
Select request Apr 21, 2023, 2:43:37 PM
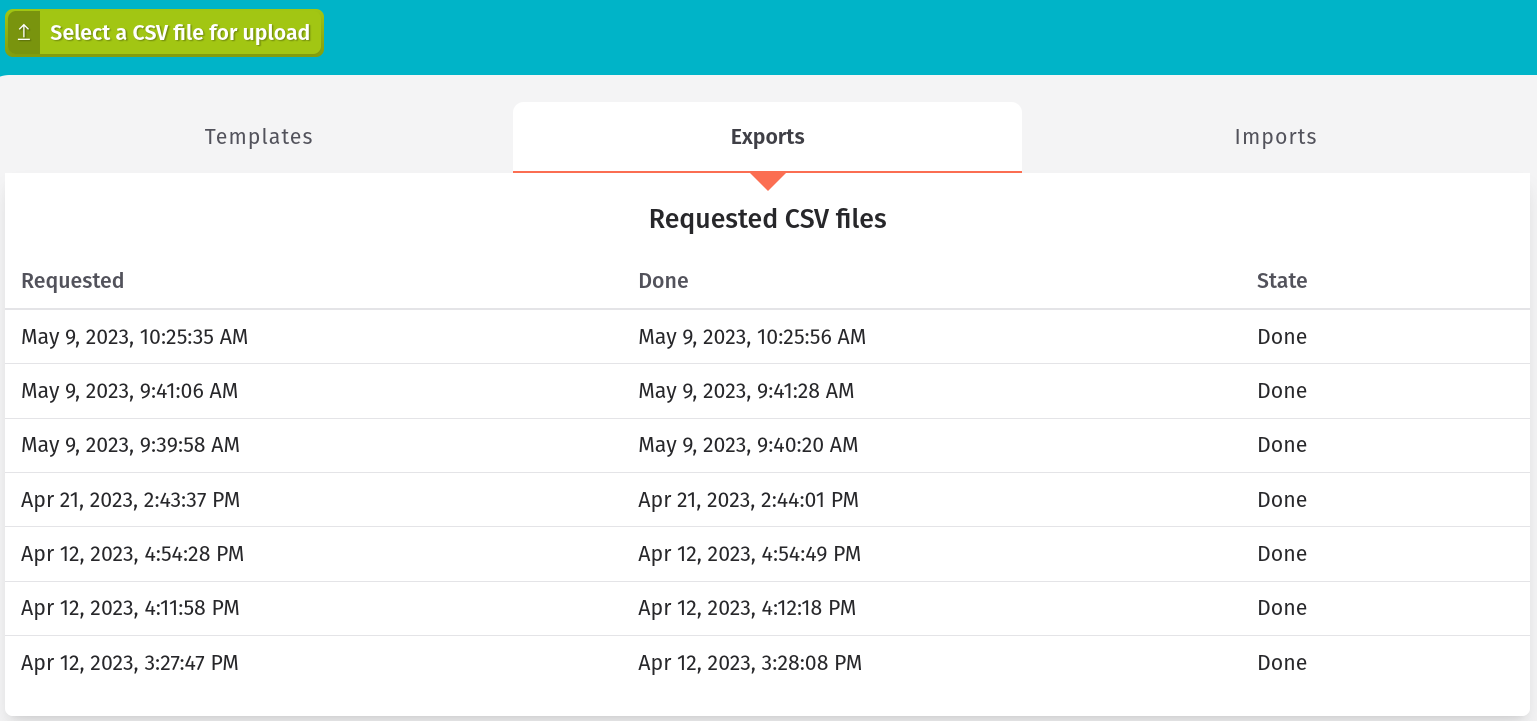click(x=131, y=500)
